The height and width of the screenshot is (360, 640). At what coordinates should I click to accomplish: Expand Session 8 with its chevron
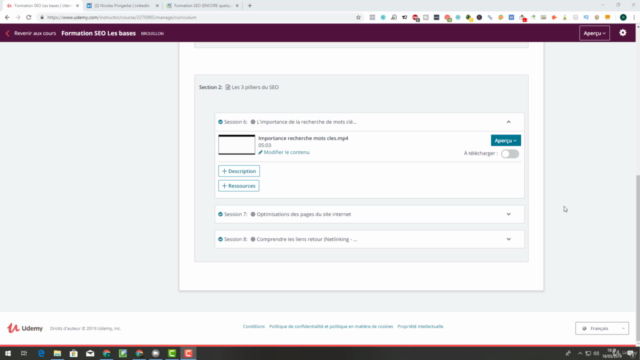point(509,239)
